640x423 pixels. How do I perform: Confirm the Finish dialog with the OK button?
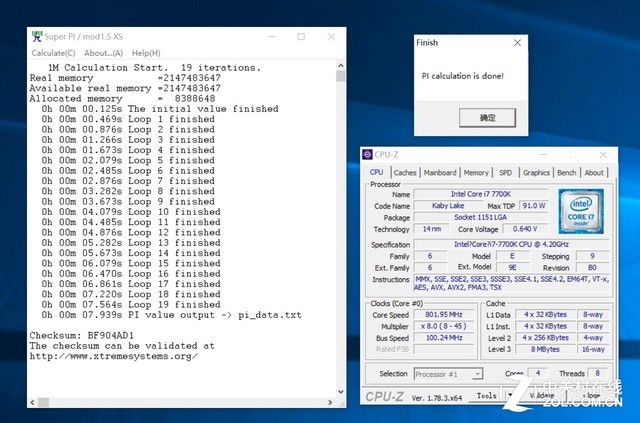(487, 118)
